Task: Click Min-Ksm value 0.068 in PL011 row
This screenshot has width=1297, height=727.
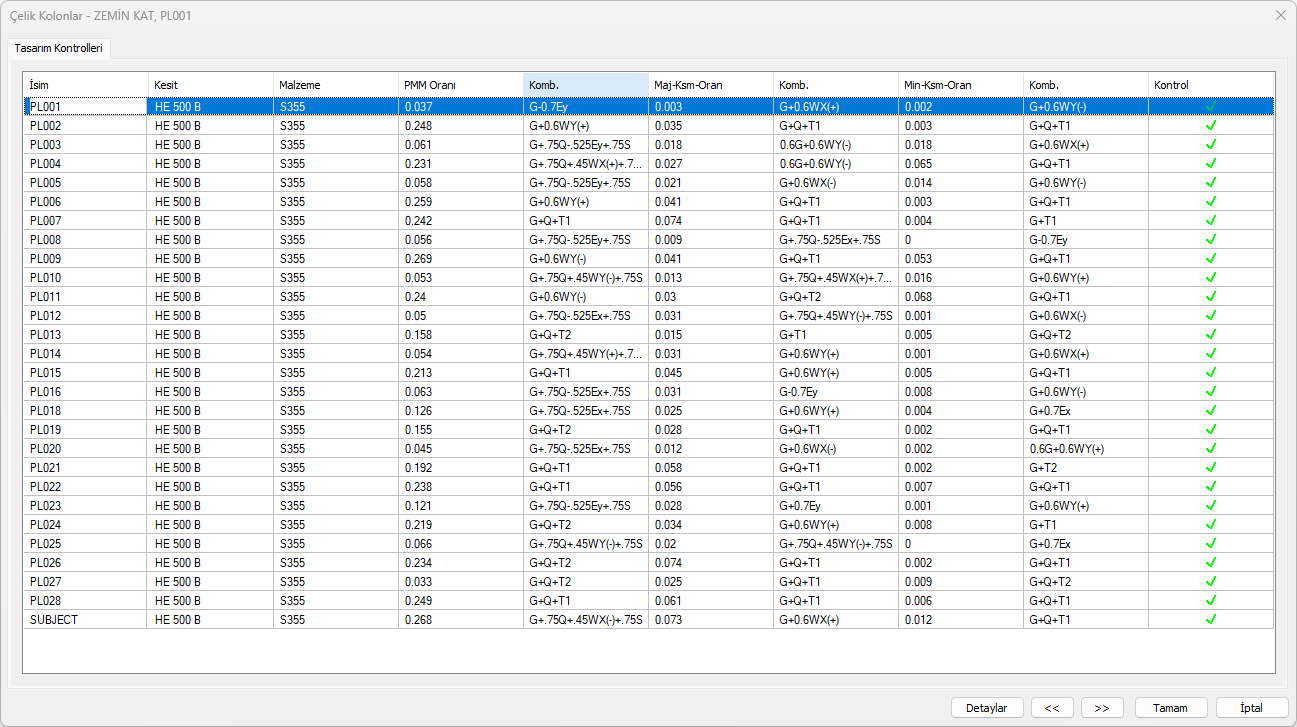Action: 918,296
